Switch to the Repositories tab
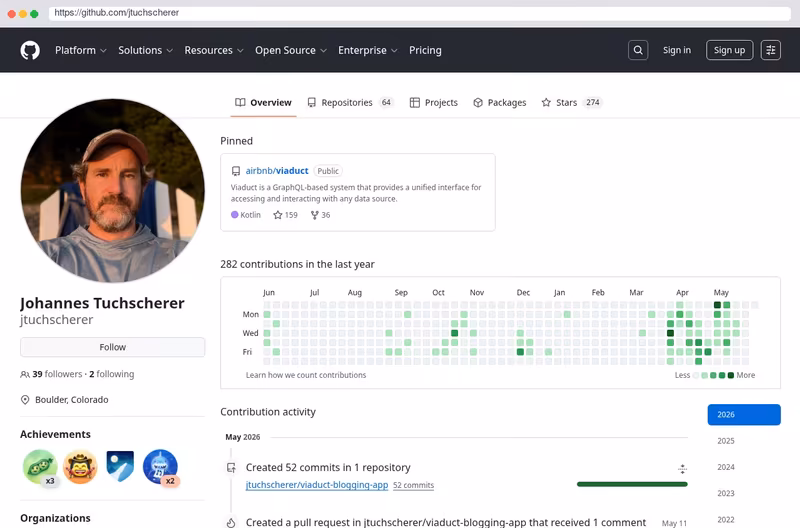Screen dimensions: 800x528 pos(351,103)
